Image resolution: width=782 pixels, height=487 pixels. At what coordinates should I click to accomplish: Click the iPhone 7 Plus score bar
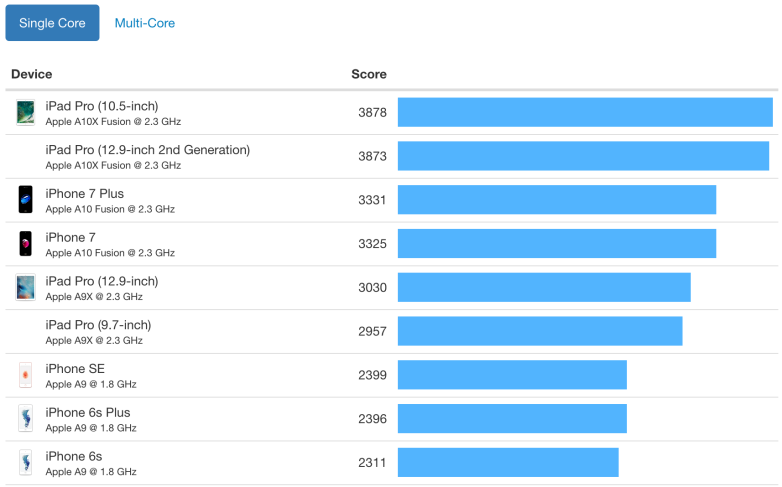click(x=557, y=199)
